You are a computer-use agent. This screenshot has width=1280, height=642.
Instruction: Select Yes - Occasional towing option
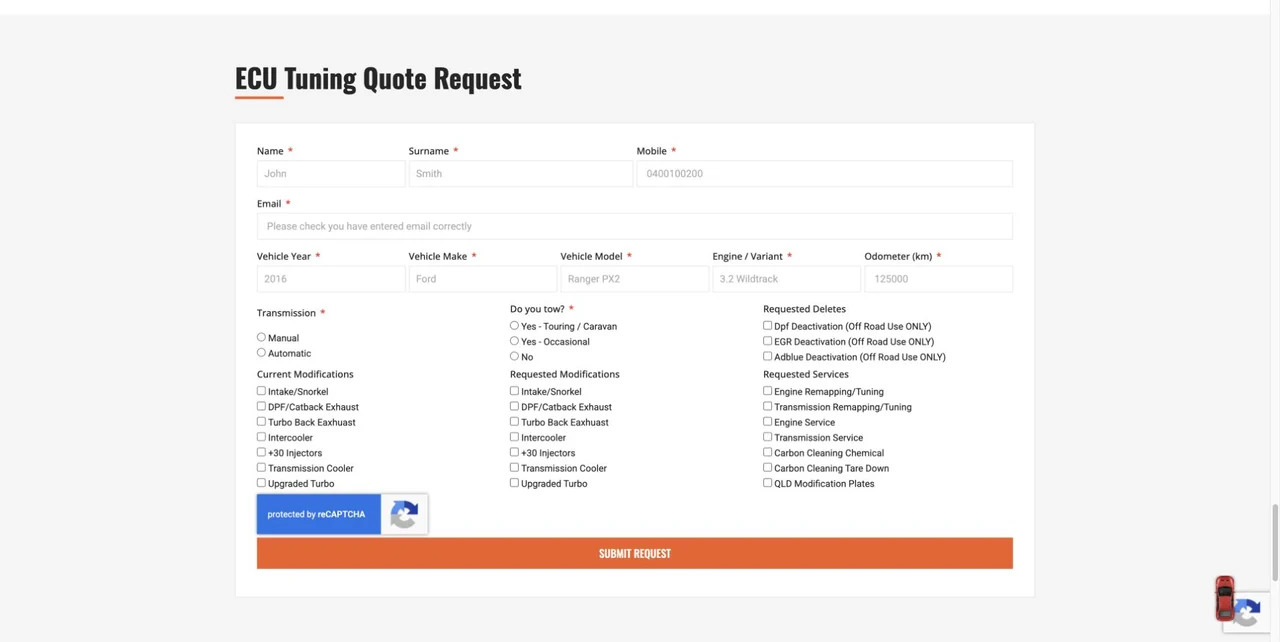(514, 340)
